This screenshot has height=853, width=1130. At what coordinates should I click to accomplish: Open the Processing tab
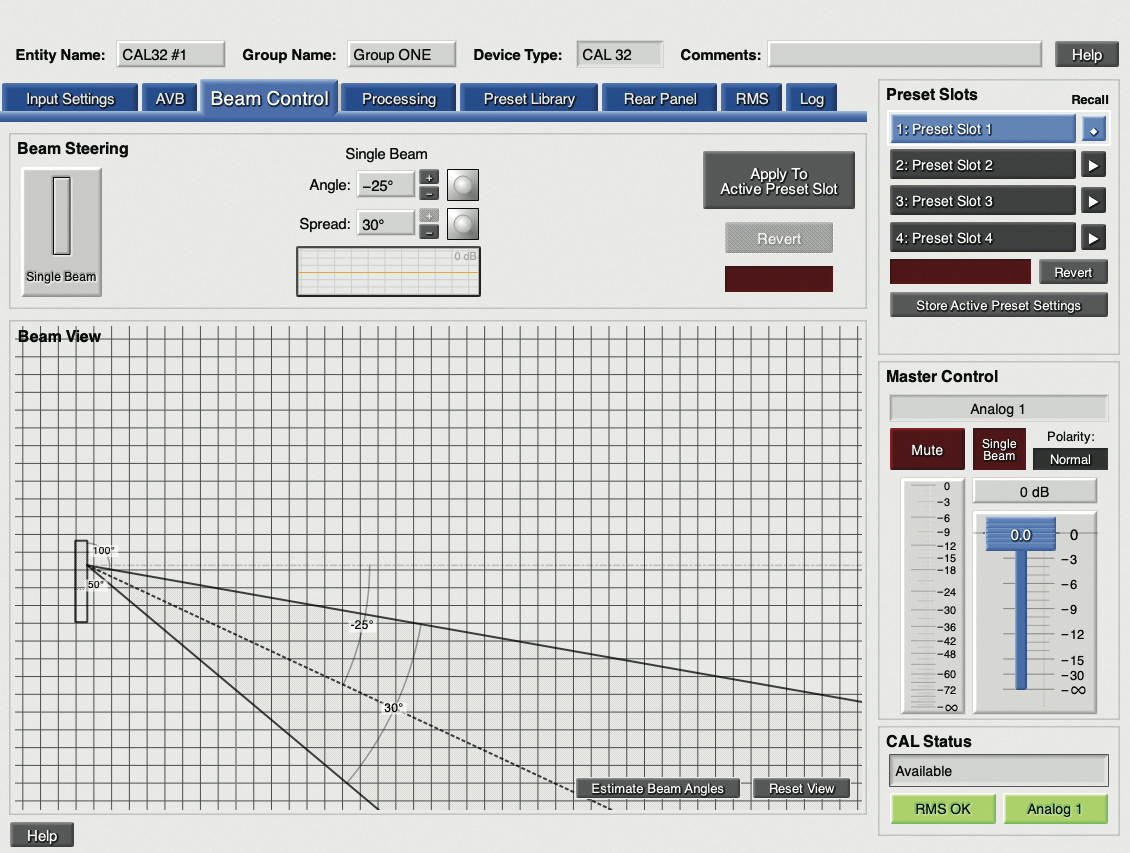click(399, 99)
